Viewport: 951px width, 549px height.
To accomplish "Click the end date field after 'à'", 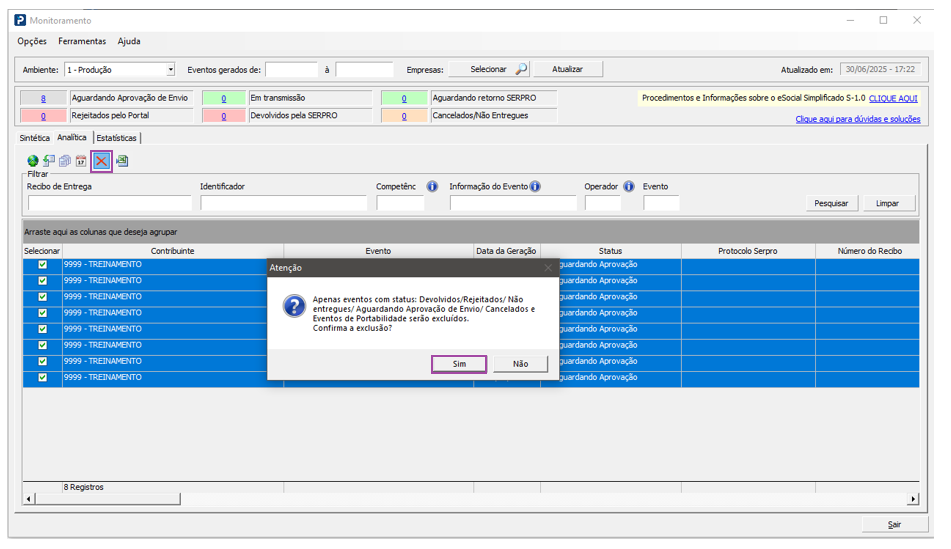I will coord(365,70).
